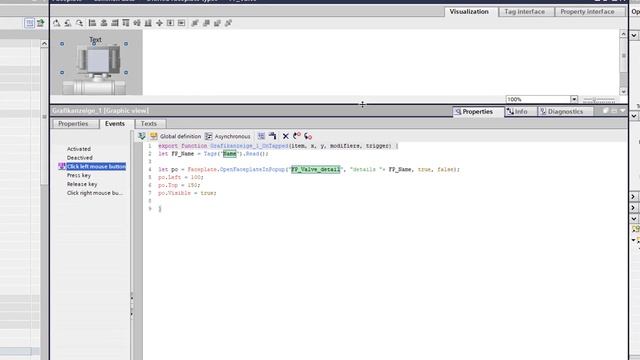Click the left panel scroll-up arrow
The width and height of the screenshot is (640, 360).
pos(44,43)
